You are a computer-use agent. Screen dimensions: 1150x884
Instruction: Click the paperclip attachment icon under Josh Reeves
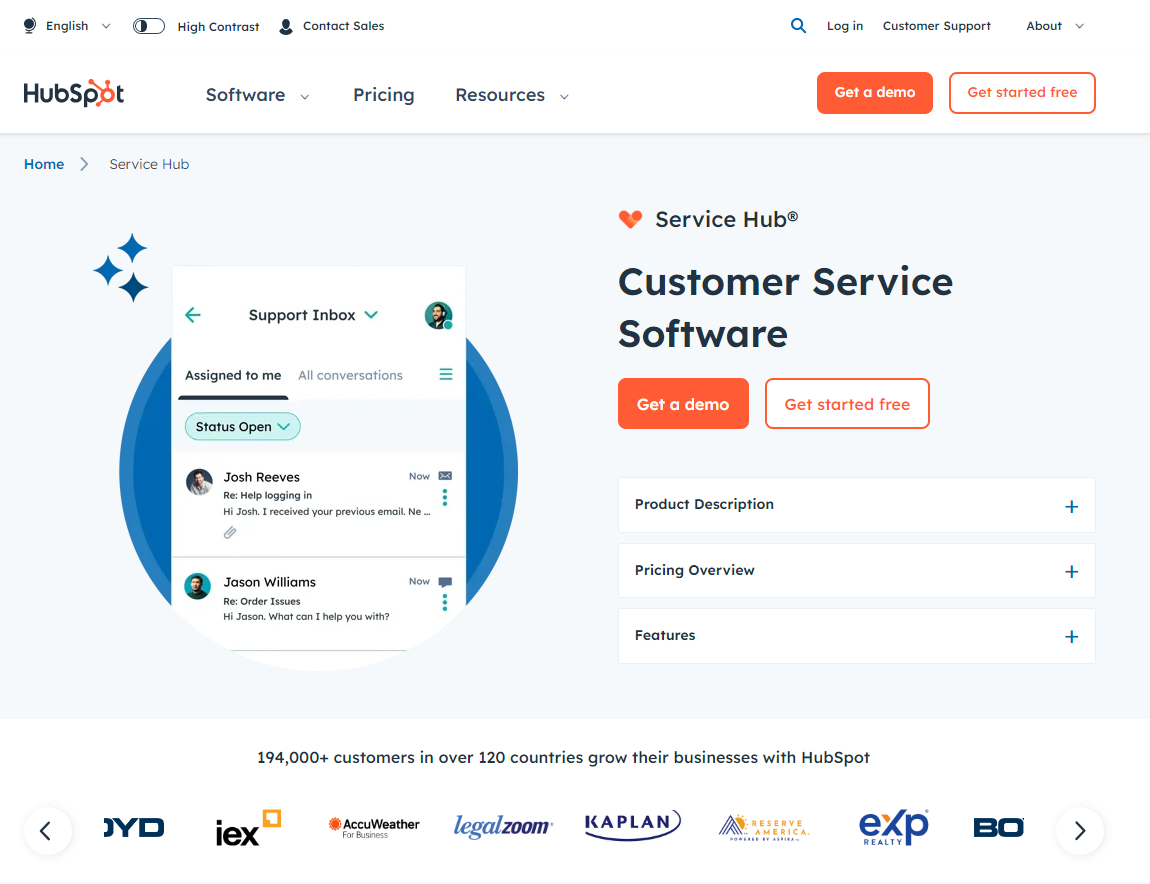[230, 533]
